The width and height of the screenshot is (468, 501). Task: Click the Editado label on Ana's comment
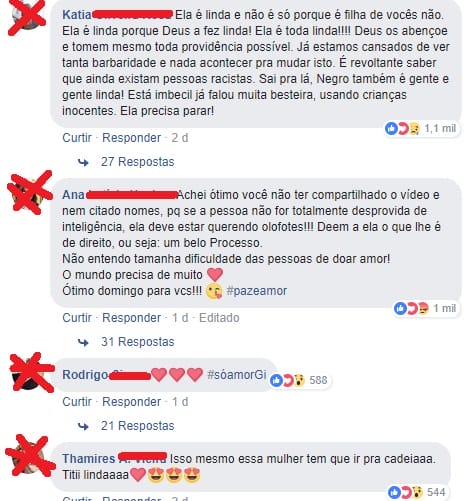[x=219, y=318]
